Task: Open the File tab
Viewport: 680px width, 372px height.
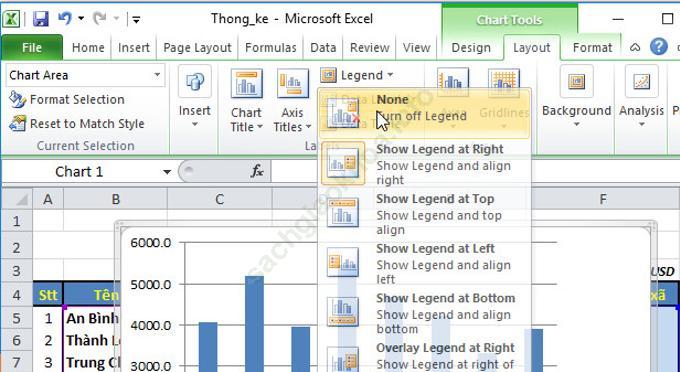Action: [x=32, y=47]
